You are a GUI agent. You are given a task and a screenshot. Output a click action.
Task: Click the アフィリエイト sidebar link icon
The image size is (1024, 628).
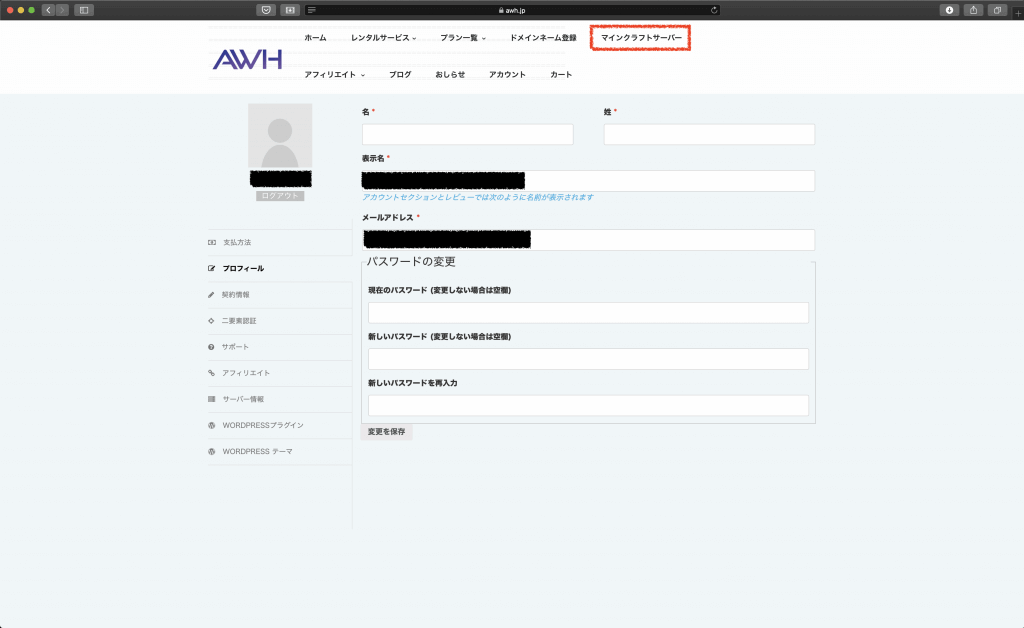211,373
